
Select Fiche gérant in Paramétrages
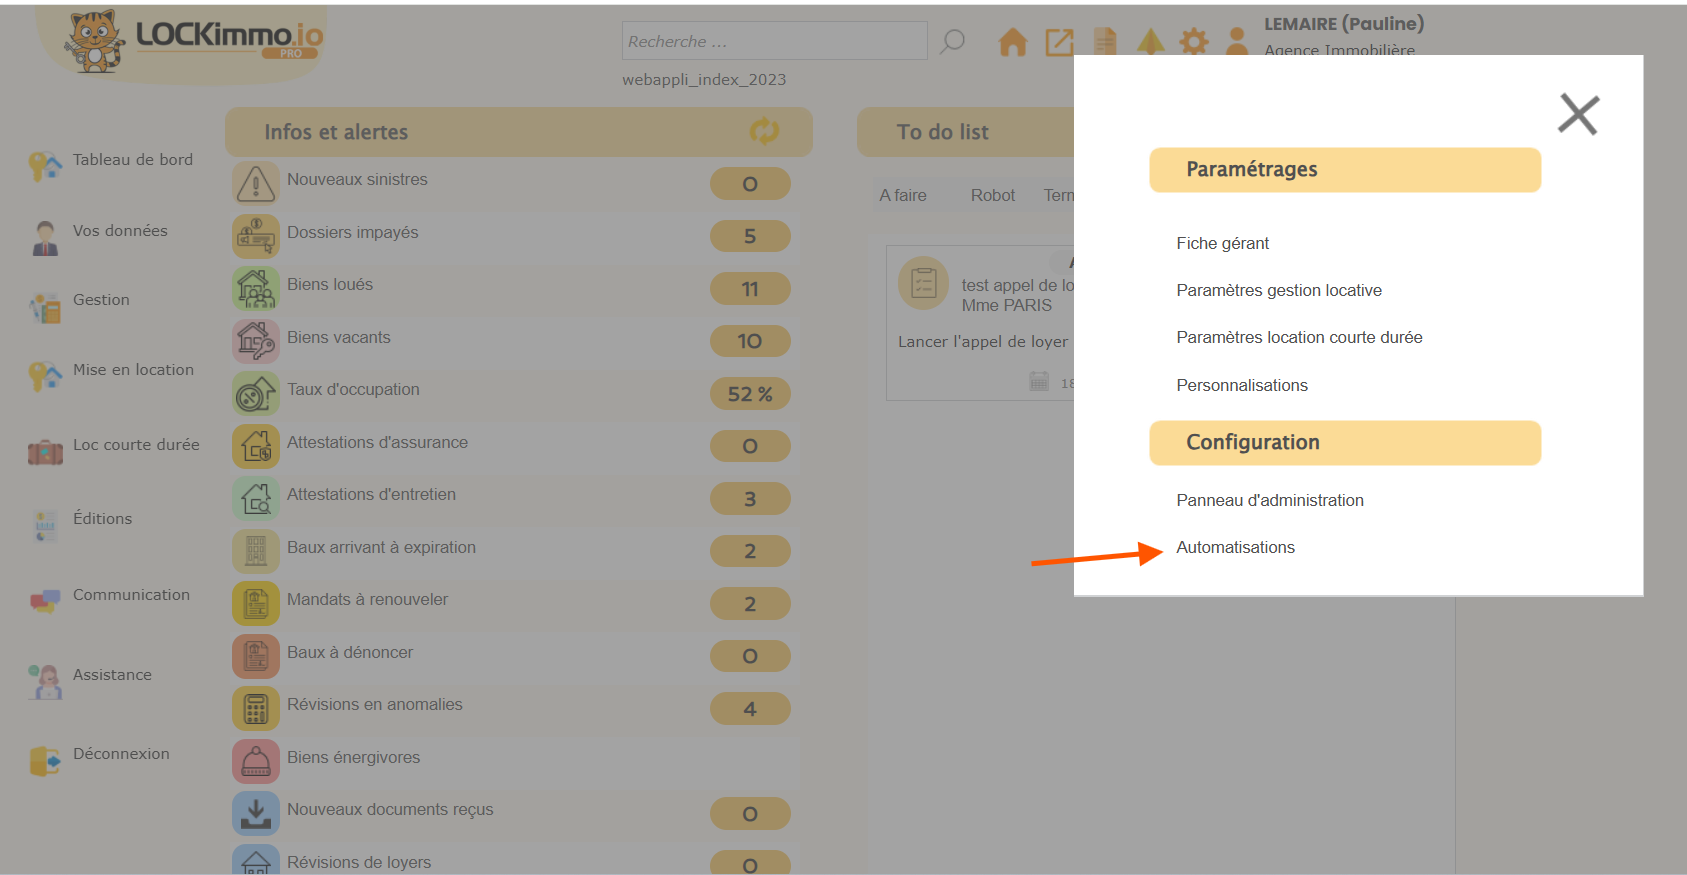pyautogui.click(x=1222, y=243)
